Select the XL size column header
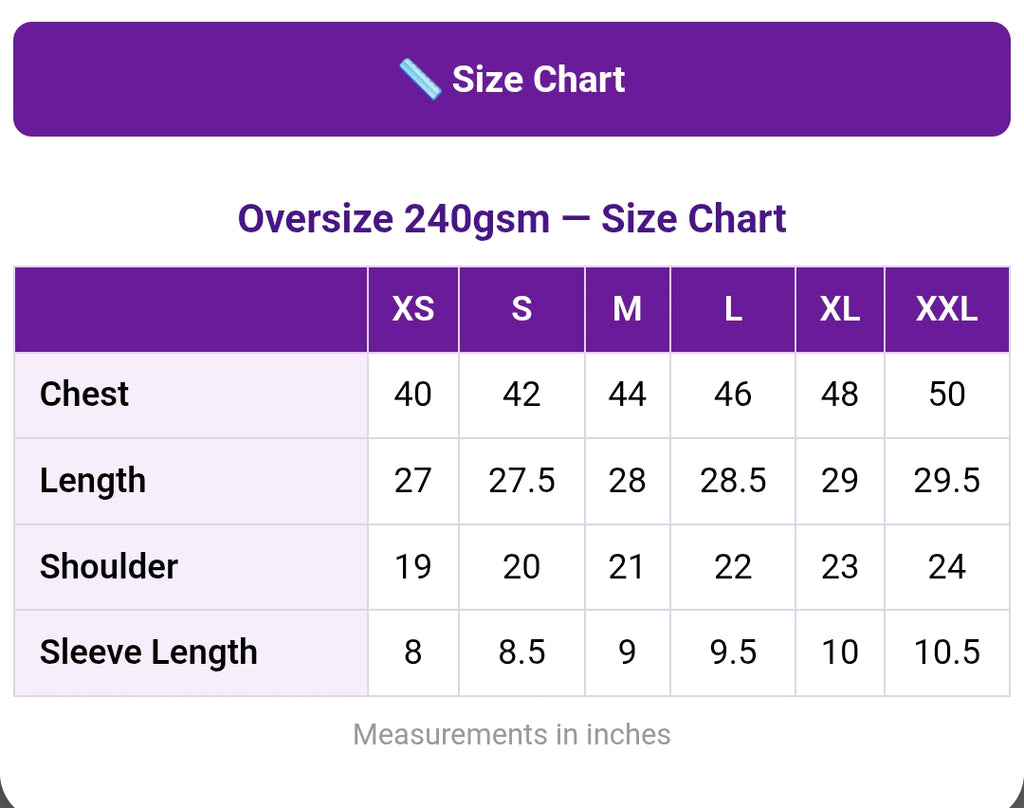Image resolution: width=1024 pixels, height=808 pixels. (840, 309)
